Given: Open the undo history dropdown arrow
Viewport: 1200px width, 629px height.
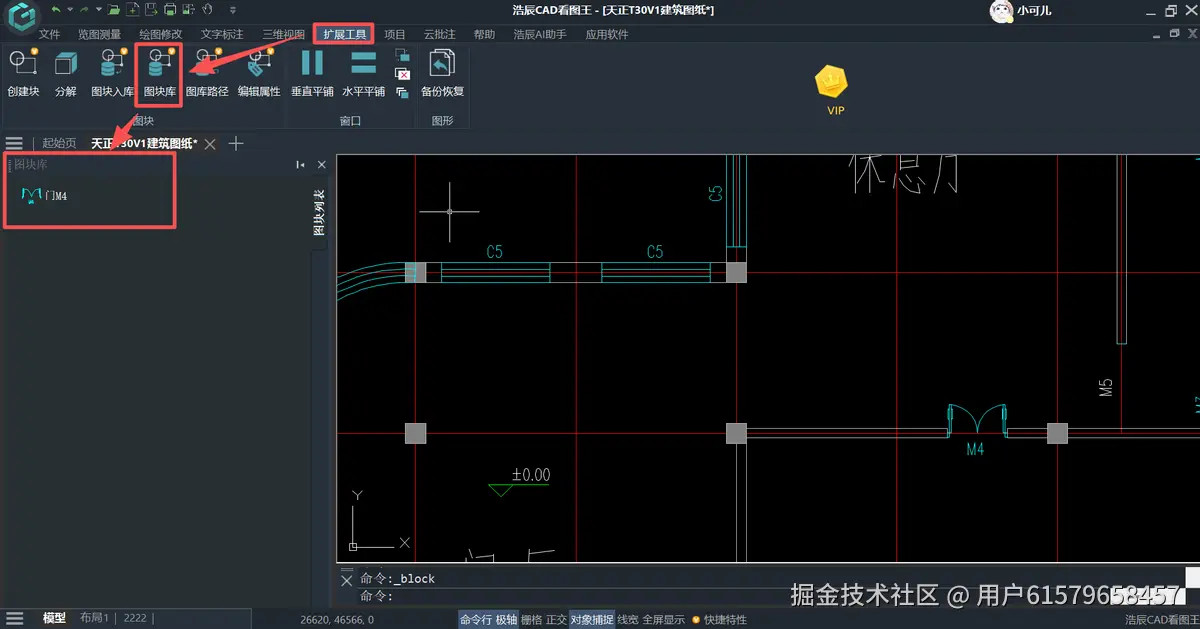Looking at the screenshot, I should coord(70,10).
